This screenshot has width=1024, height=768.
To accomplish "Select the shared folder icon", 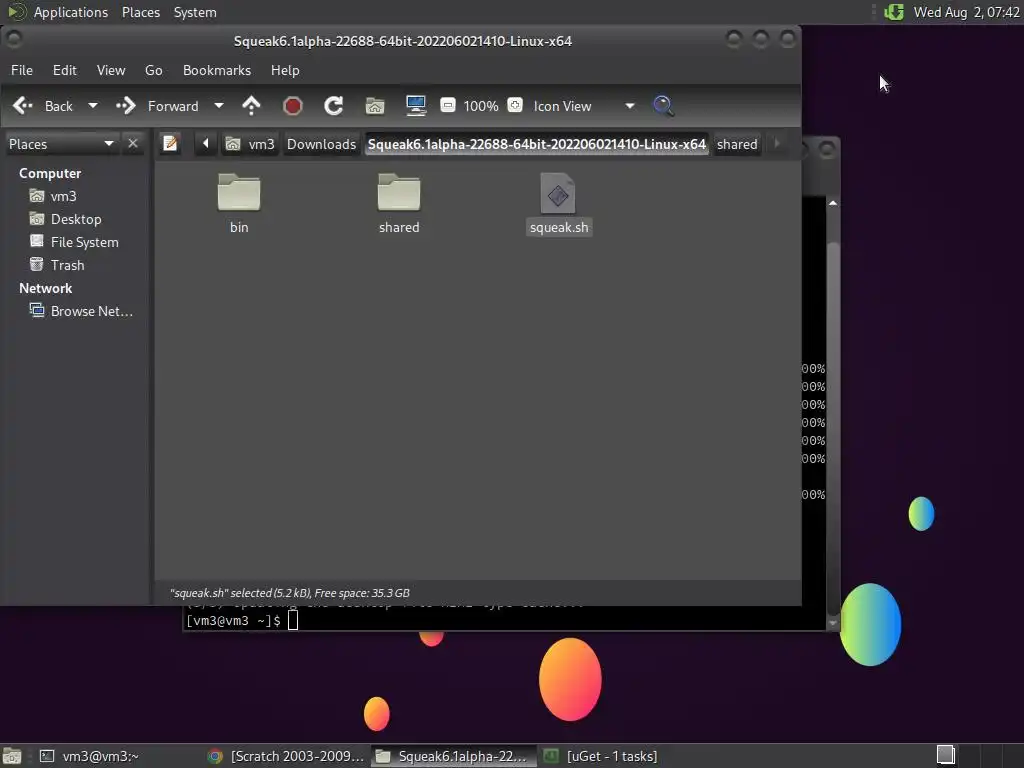I will [x=399, y=193].
